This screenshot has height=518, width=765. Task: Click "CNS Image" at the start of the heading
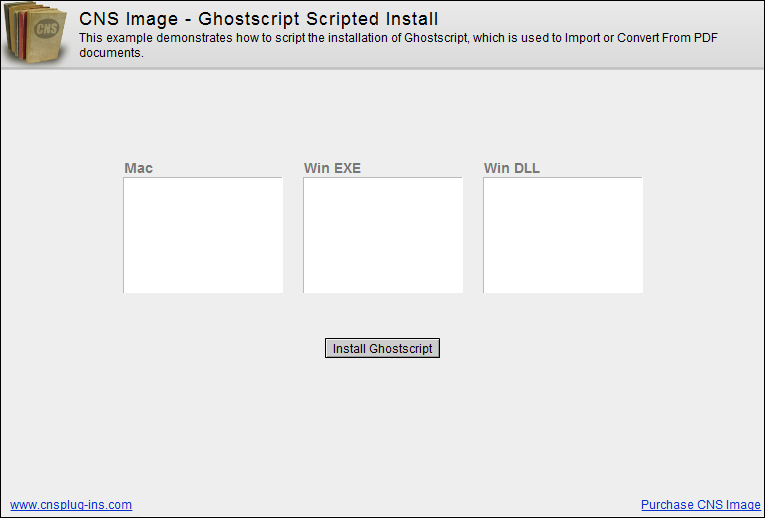pyautogui.click(x=129, y=19)
